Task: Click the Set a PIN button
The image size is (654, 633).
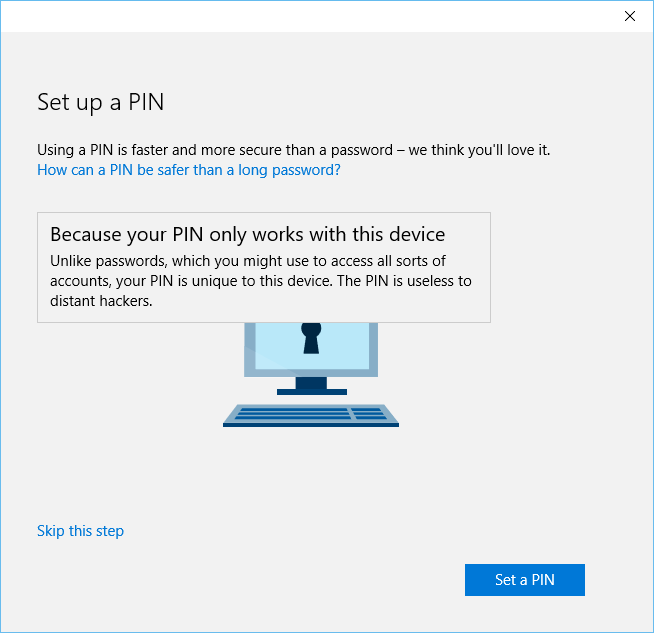Action: (x=524, y=580)
